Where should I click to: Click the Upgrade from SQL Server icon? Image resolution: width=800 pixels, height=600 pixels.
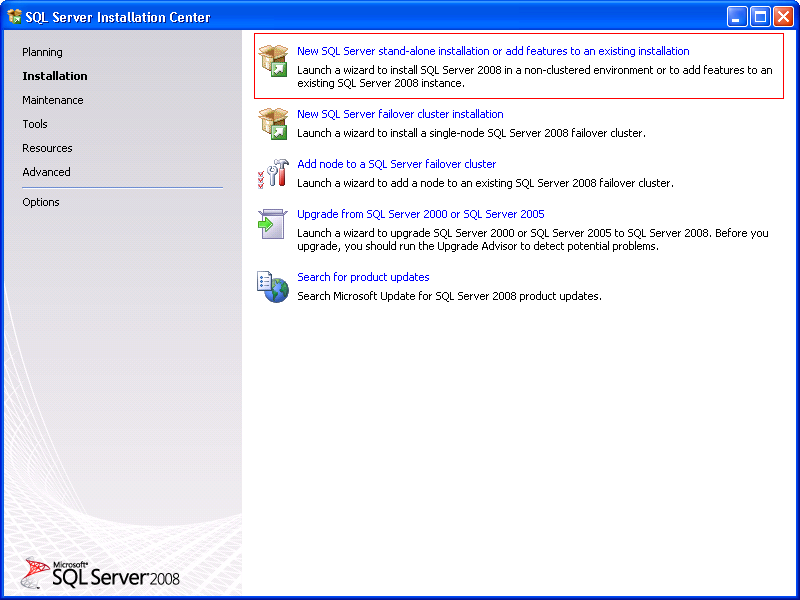click(273, 224)
